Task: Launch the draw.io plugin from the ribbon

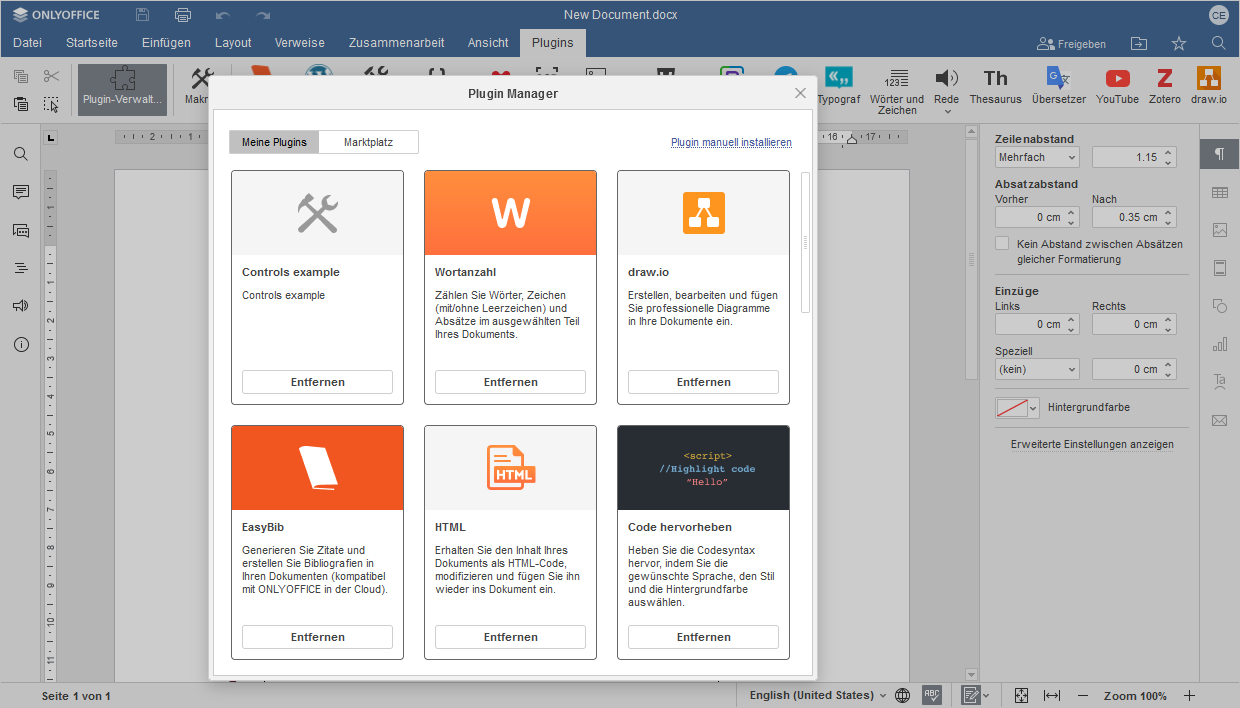Action: click(1209, 87)
